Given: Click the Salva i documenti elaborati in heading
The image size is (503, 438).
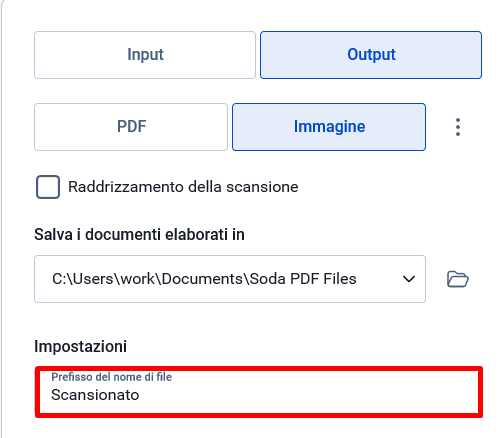Looking at the screenshot, I should pyautogui.click(x=139, y=234).
